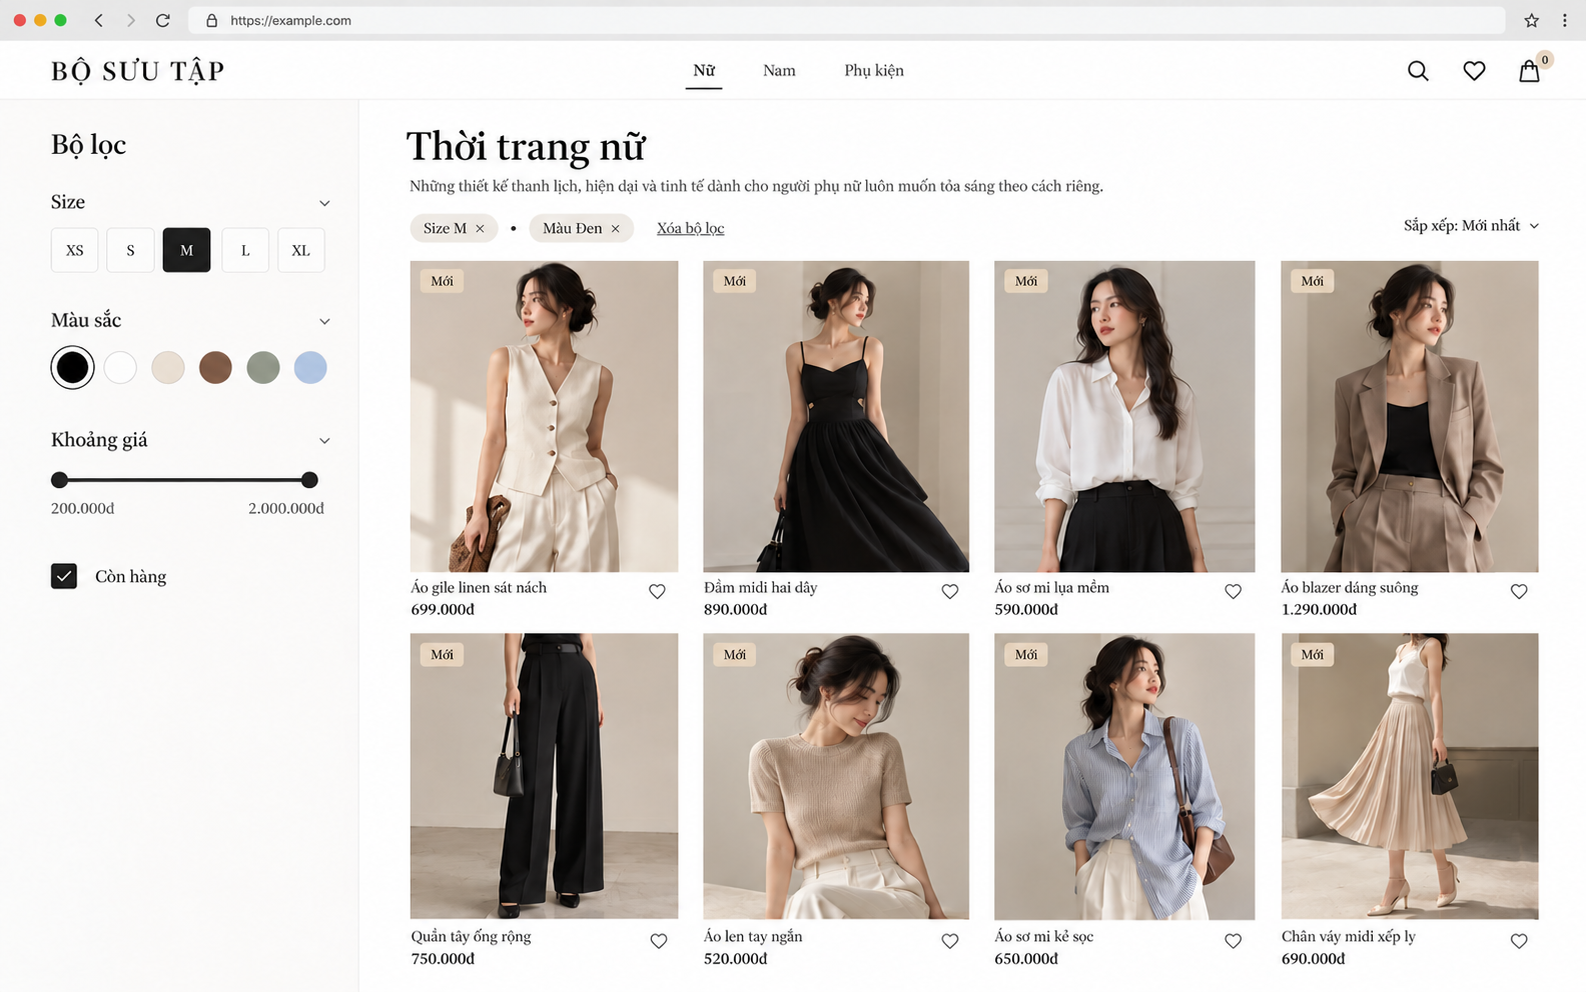Collapse the Khoảng giá filter section
This screenshot has width=1586, height=992.
(x=324, y=441)
